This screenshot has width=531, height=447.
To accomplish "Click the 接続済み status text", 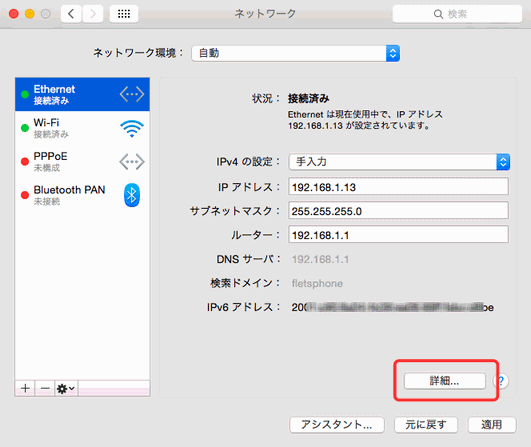I will [x=309, y=99].
